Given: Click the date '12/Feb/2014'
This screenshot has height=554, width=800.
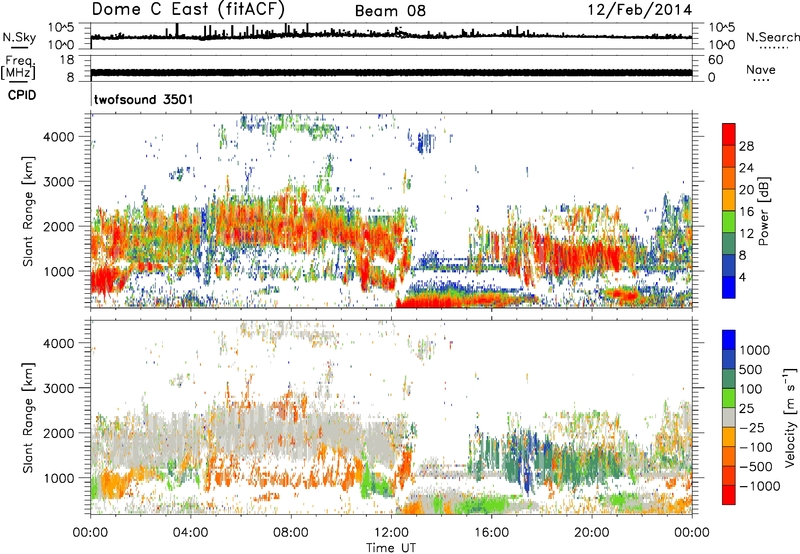Looking at the screenshot, I should point(640,10).
